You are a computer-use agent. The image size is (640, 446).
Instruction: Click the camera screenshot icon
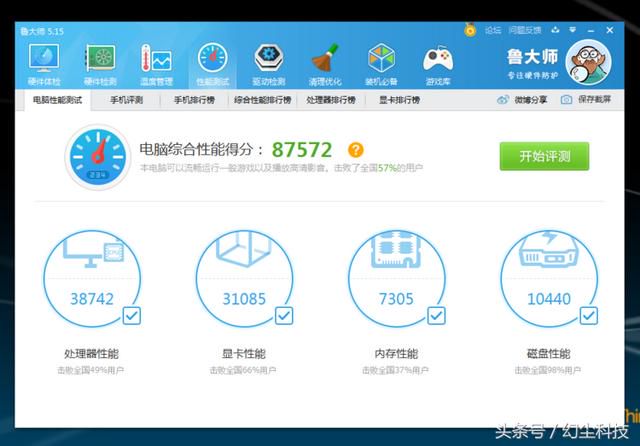coord(566,100)
